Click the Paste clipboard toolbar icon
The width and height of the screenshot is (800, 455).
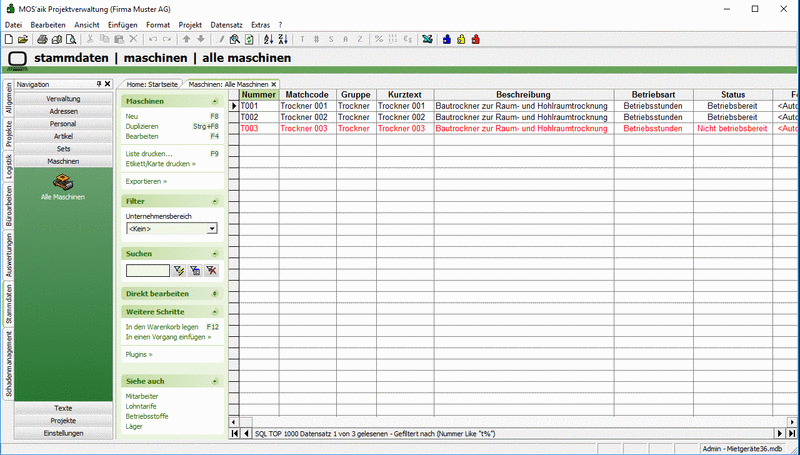(119, 39)
